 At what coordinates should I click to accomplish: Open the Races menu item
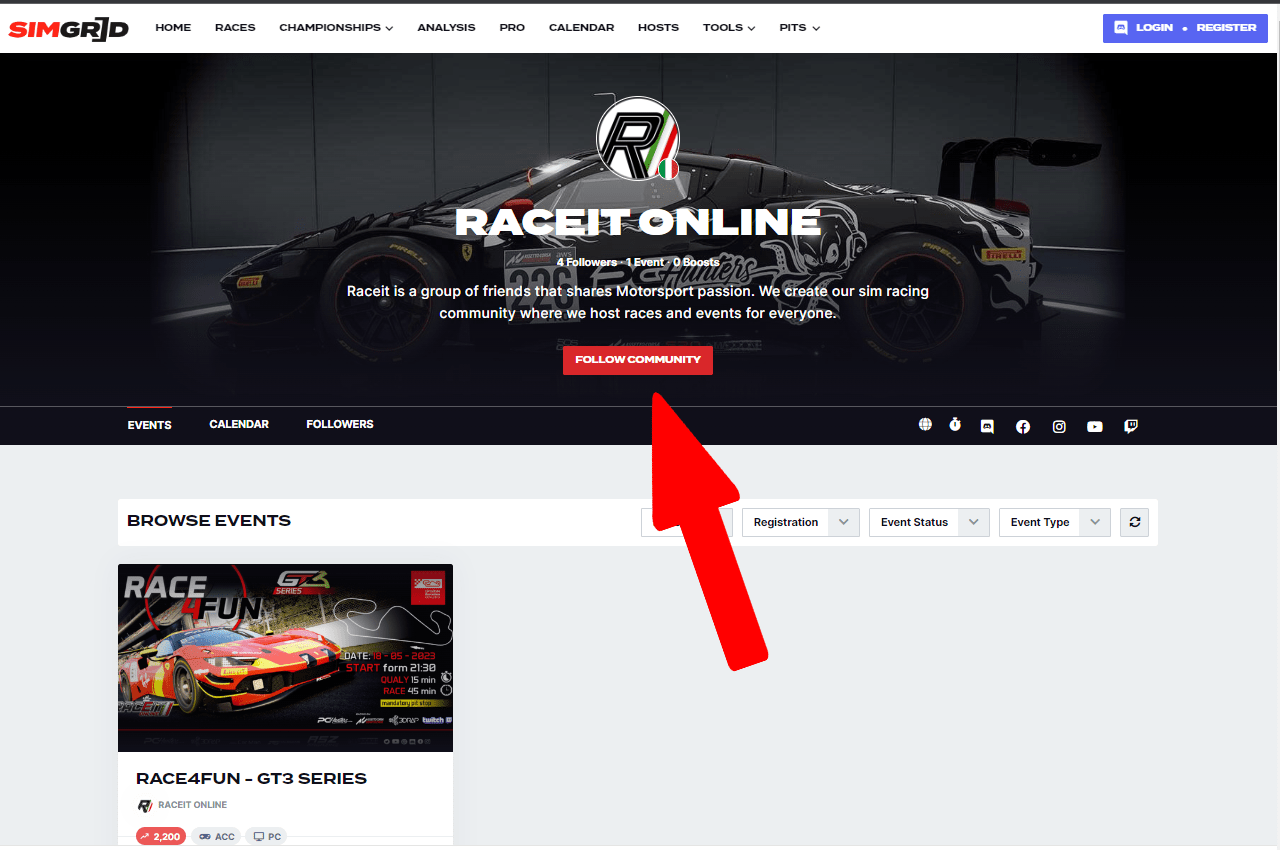click(235, 28)
